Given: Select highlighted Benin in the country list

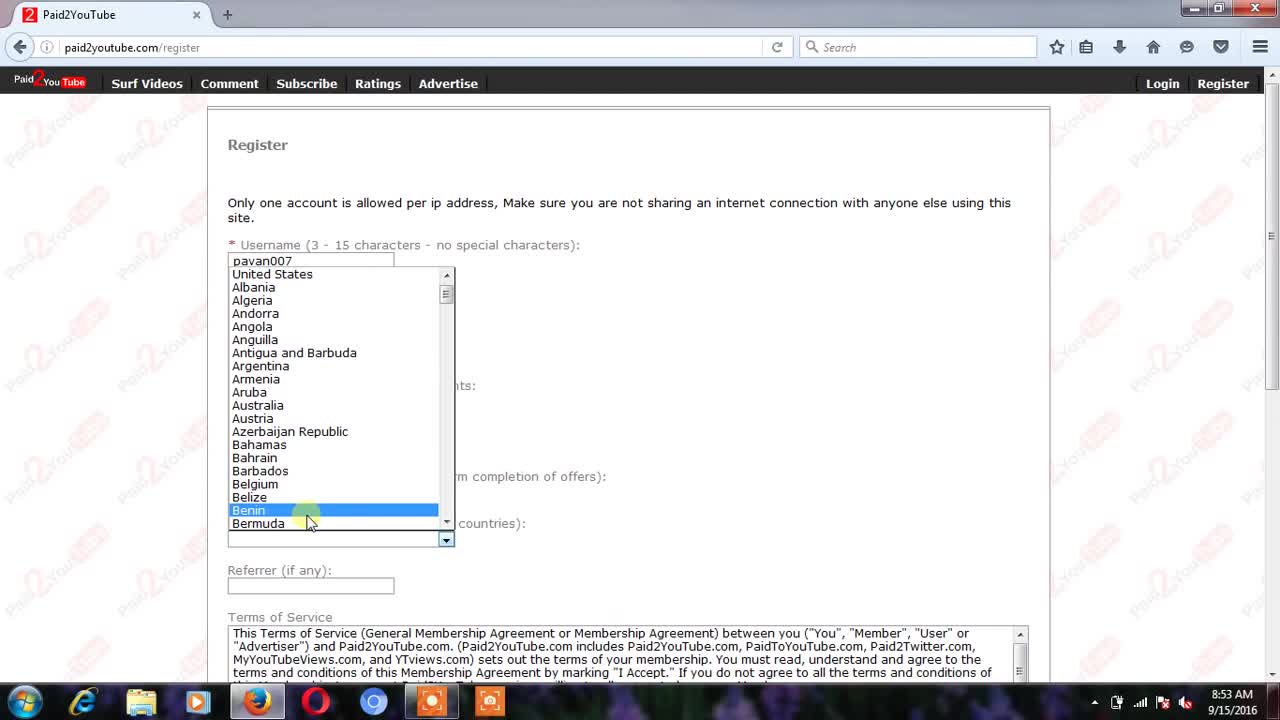Looking at the screenshot, I should pos(334,510).
